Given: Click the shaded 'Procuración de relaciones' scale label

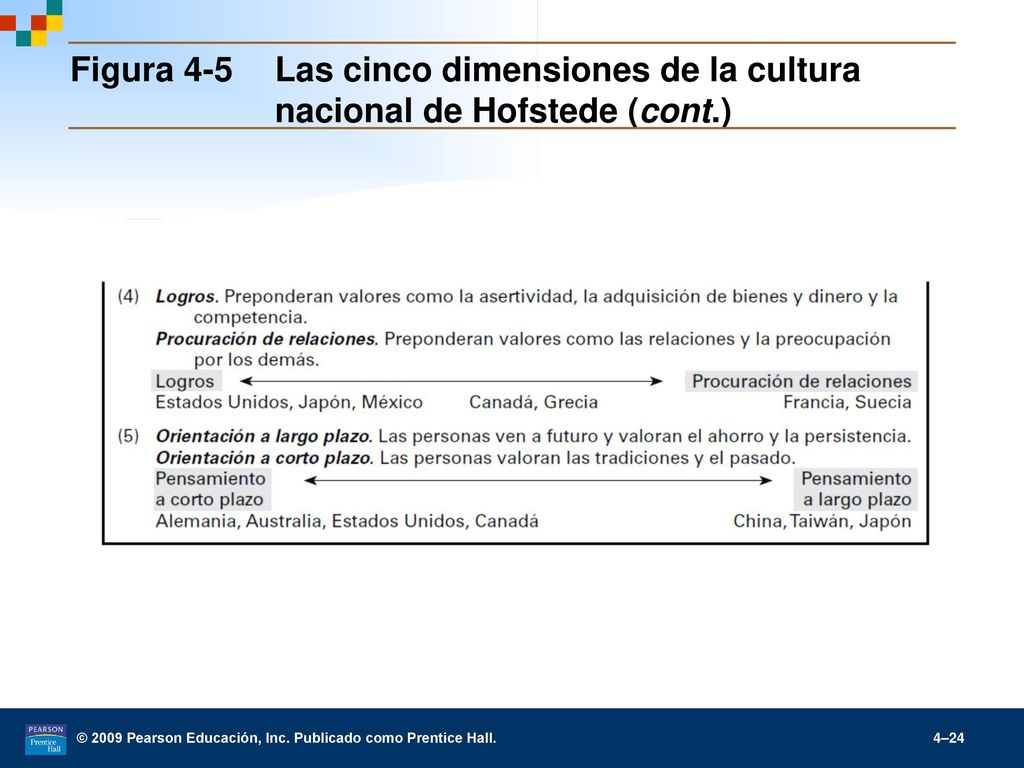Looking at the screenshot, I should [x=801, y=381].
